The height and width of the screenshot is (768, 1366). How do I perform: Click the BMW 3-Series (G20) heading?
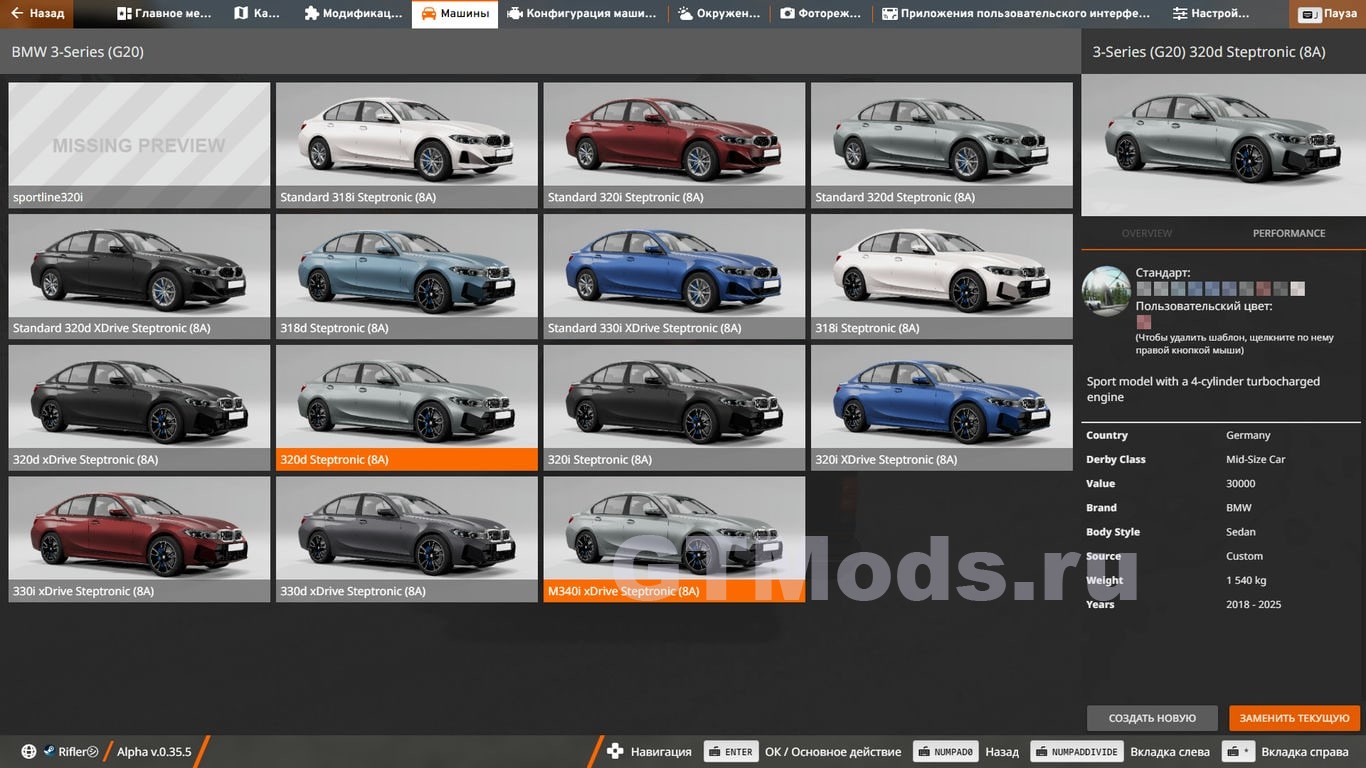(77, 51)
